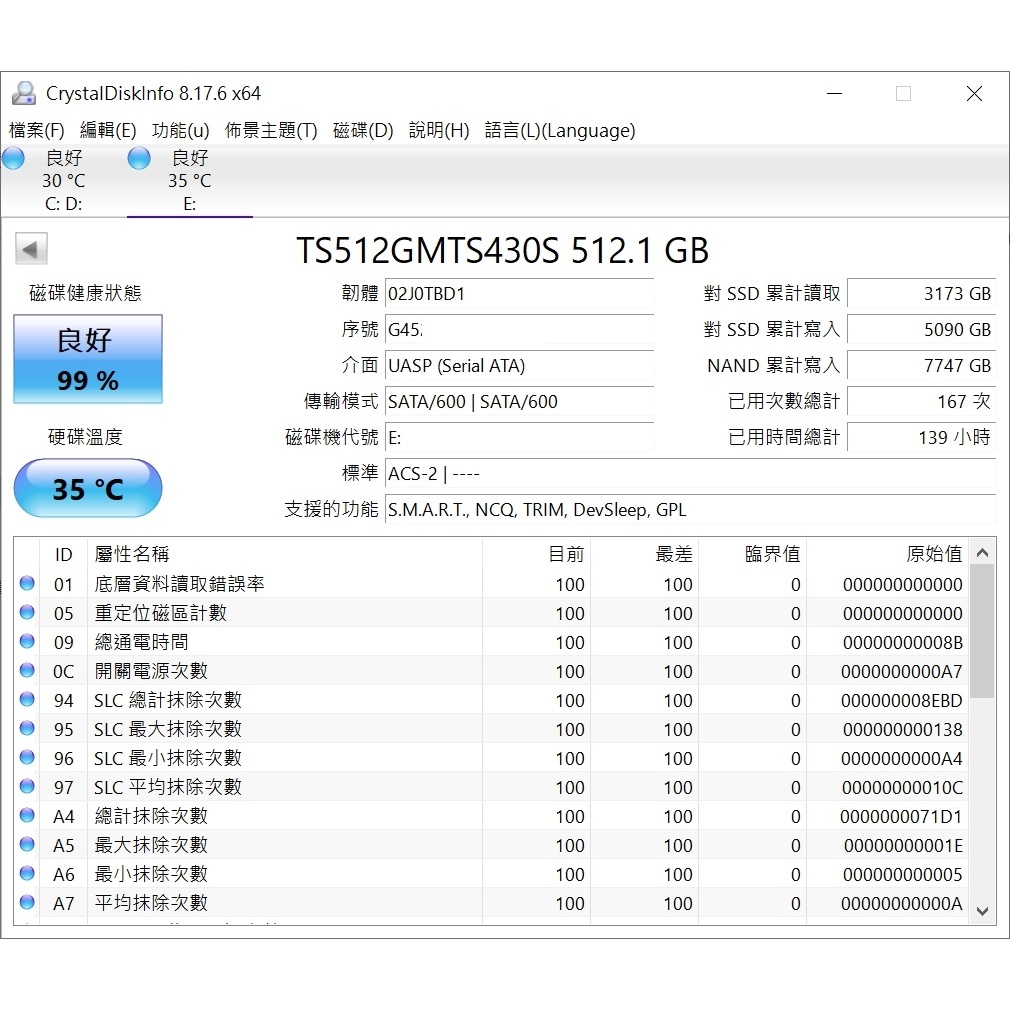Click status dot for attribute 05 row
This screenshot has height=1010, width=1010.
pos(27,612)
